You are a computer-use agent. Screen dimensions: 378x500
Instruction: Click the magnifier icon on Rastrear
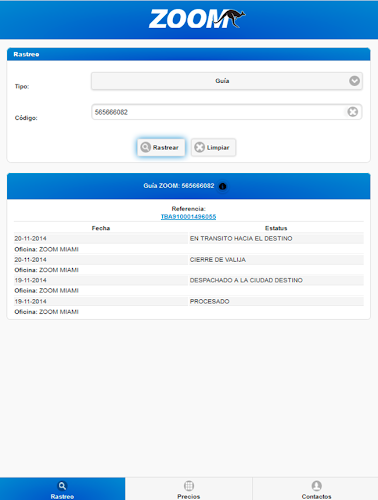click(x=146, y=147)
